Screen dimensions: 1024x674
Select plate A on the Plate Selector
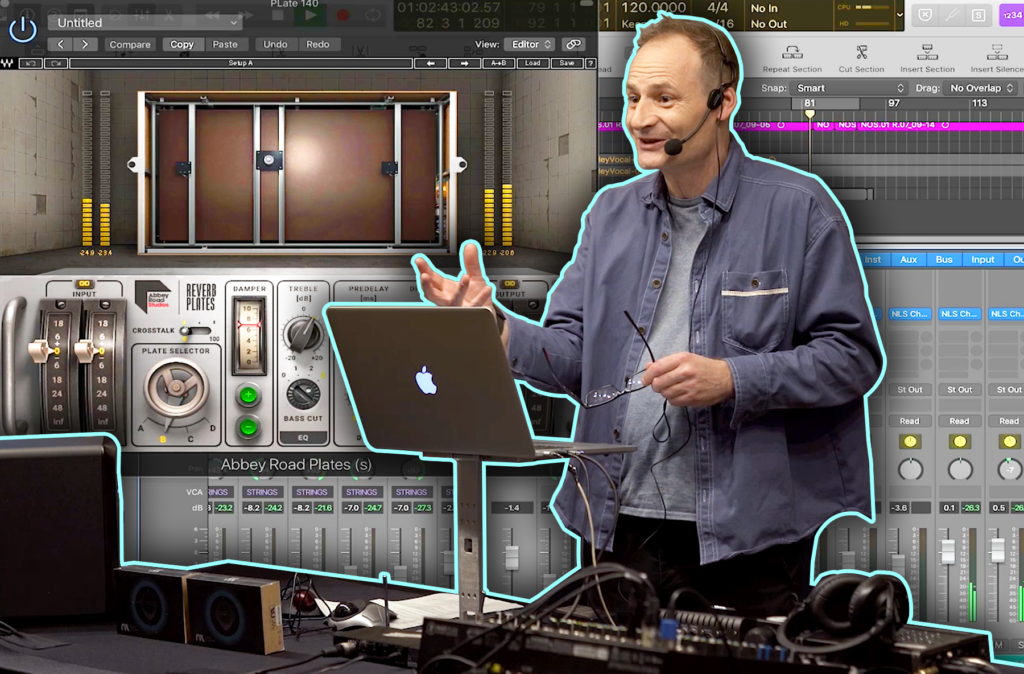click(x=140, y=428)
